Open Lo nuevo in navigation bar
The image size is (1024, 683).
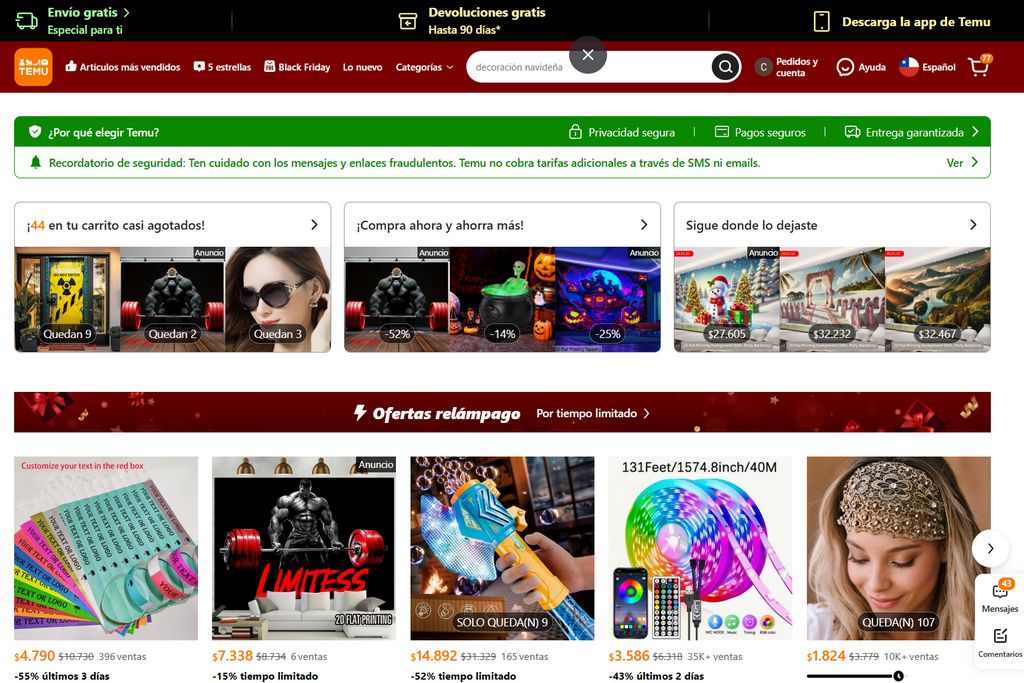click(x=362, y=67)
